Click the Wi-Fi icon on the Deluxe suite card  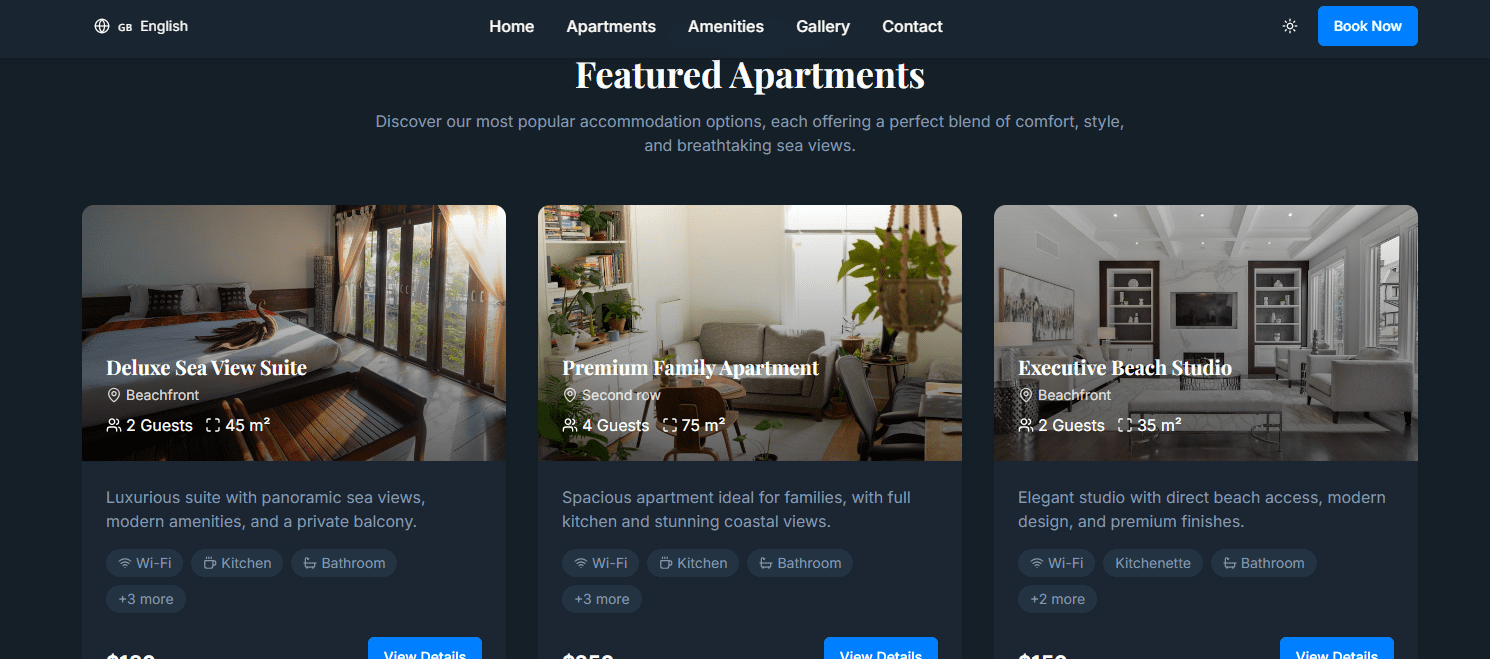point(125,563)
